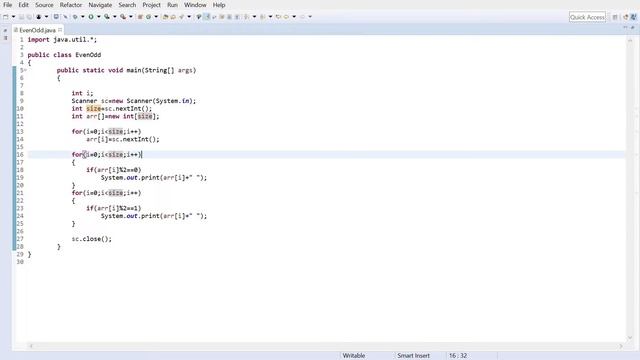The height and width of the screenshot is (360, 640).
Task: Open the Window menu
Action: coord(195,5)
